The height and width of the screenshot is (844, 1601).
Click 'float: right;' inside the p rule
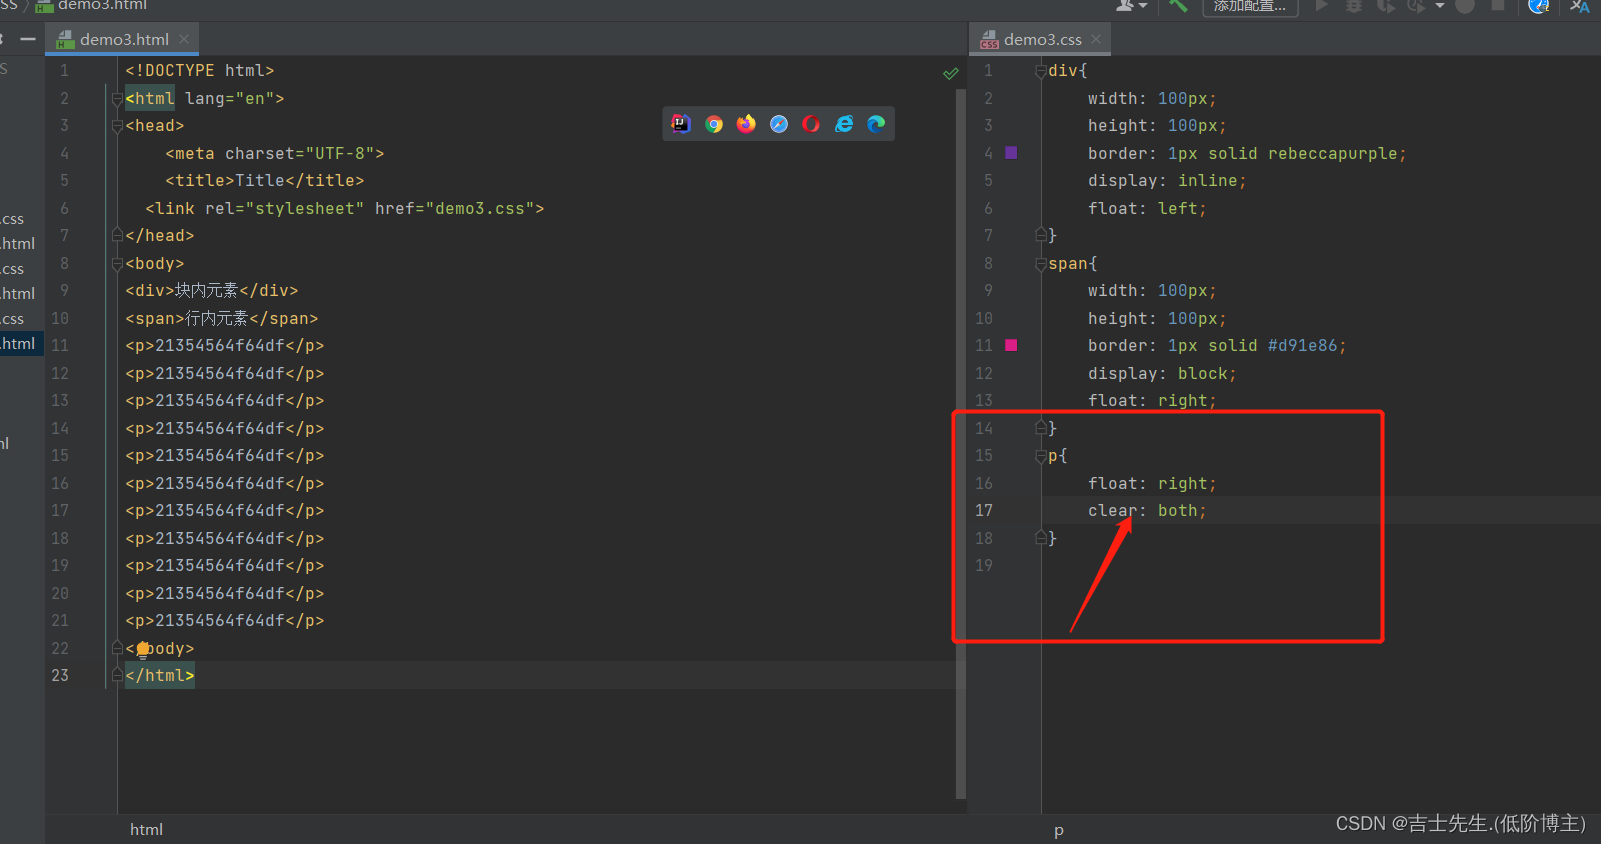tap(1152, 484)
